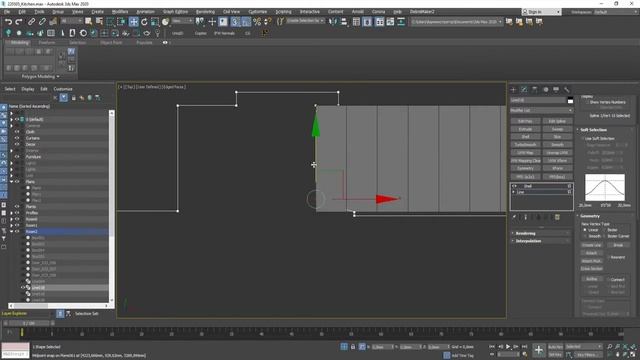Click the TurboSmooth modifier button
Viewport: 640px width, 360px height.
click(525, 144)
